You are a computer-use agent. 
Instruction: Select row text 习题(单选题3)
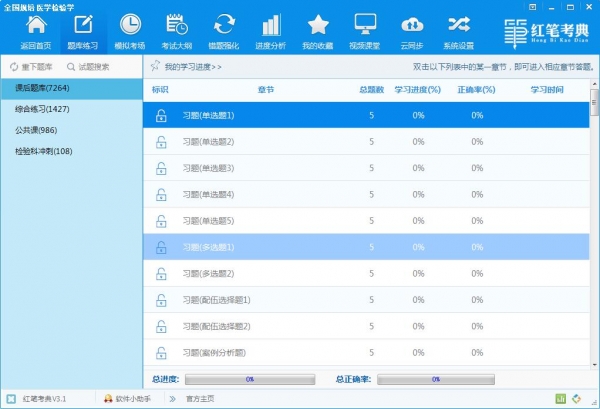208,168
